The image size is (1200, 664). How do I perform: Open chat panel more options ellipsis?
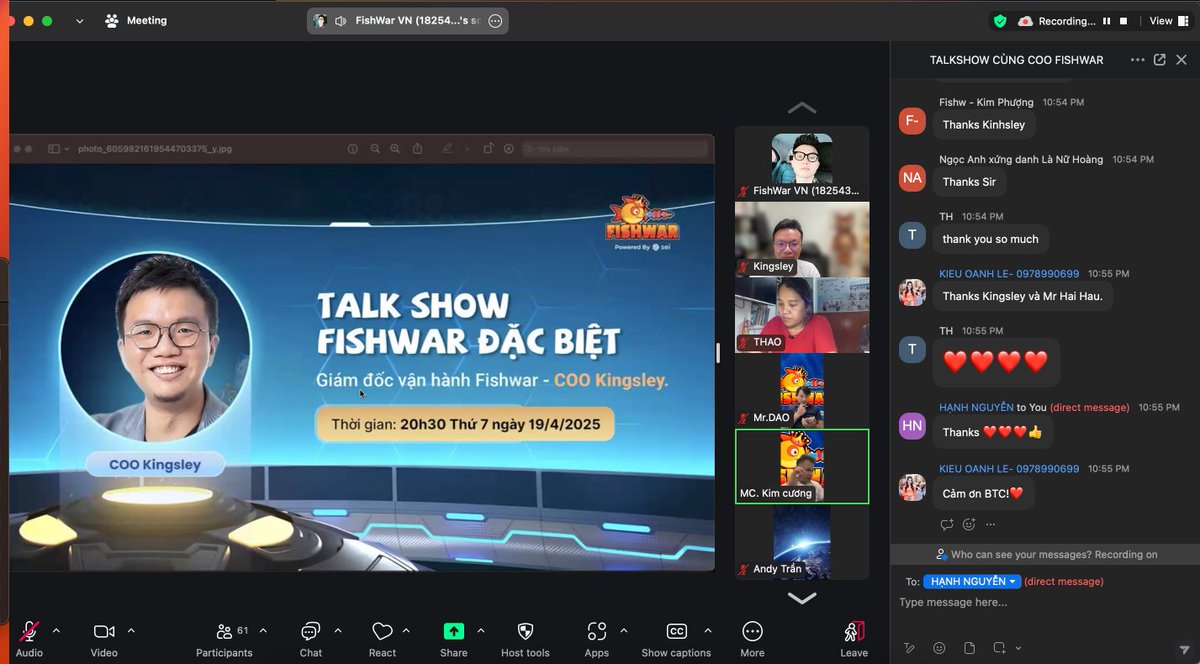click(1137, 60)
